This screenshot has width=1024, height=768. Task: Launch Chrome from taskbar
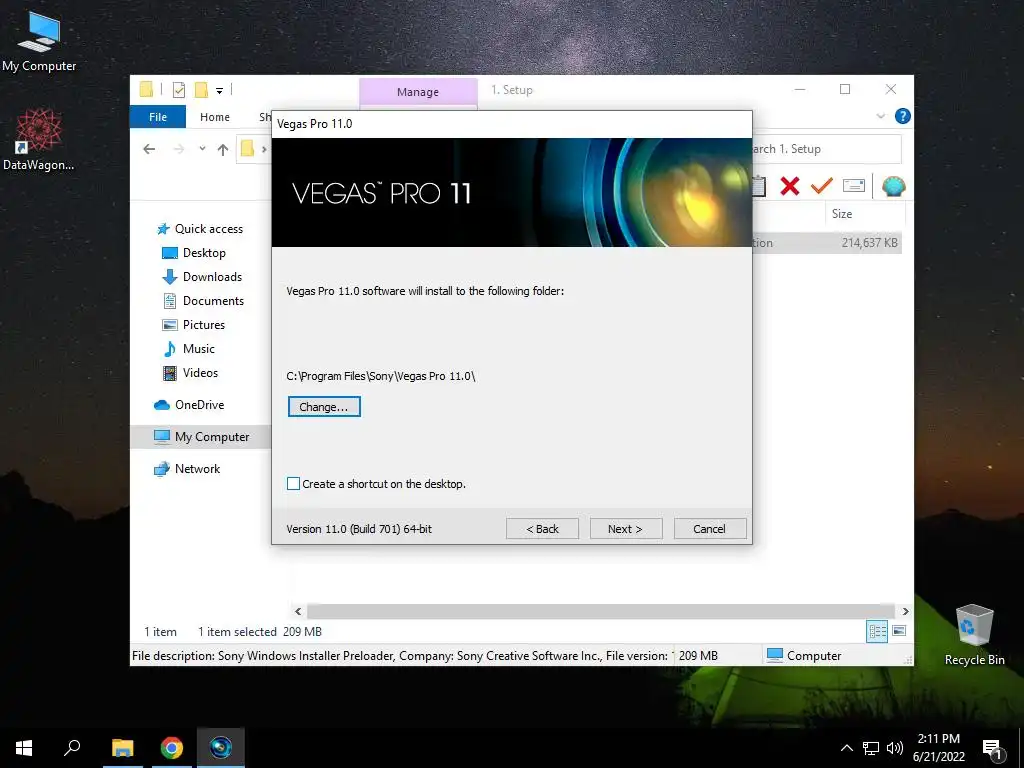point(172,748)
